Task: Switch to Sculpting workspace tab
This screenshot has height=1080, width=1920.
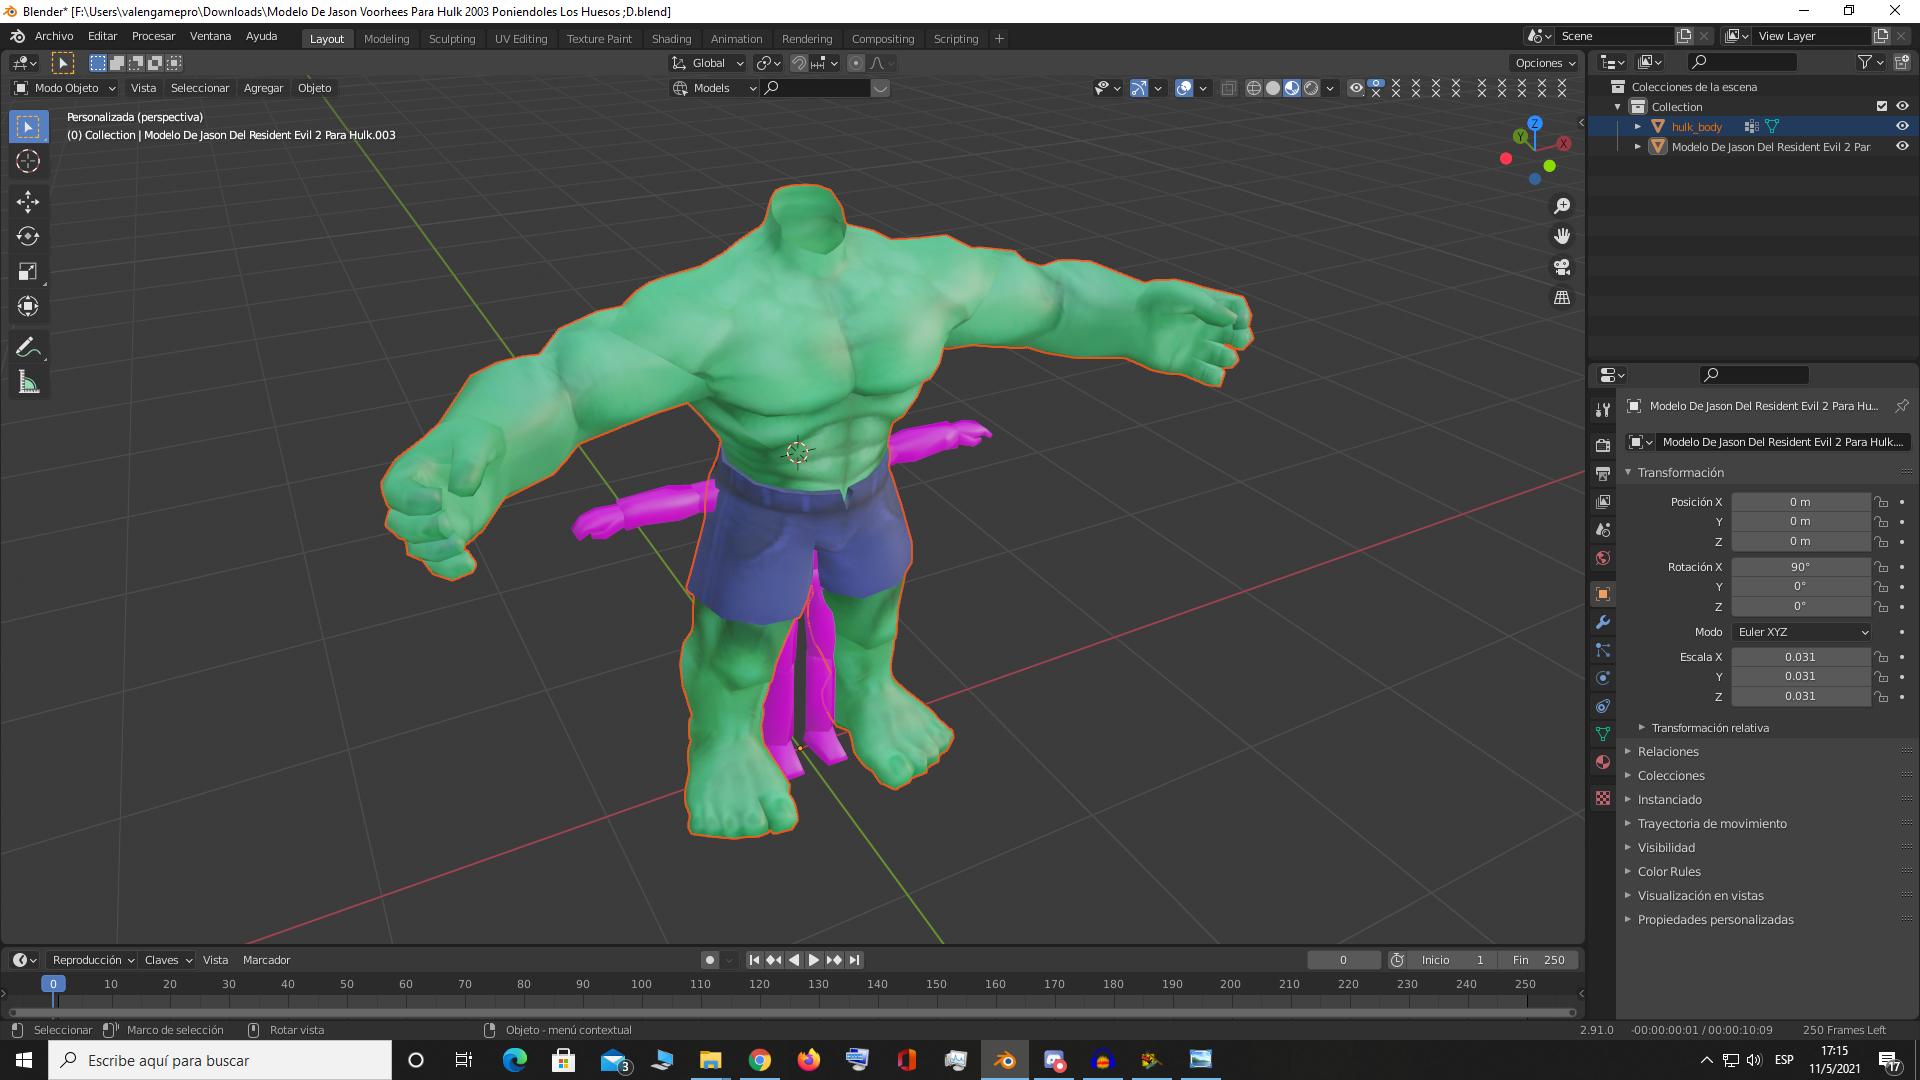Action: coord(452,39)
